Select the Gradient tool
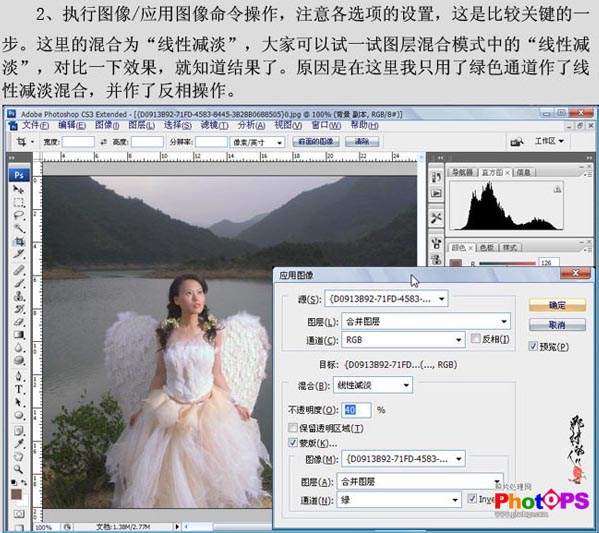The width and height of the screenshot is (599, 533). pos(18,335)
